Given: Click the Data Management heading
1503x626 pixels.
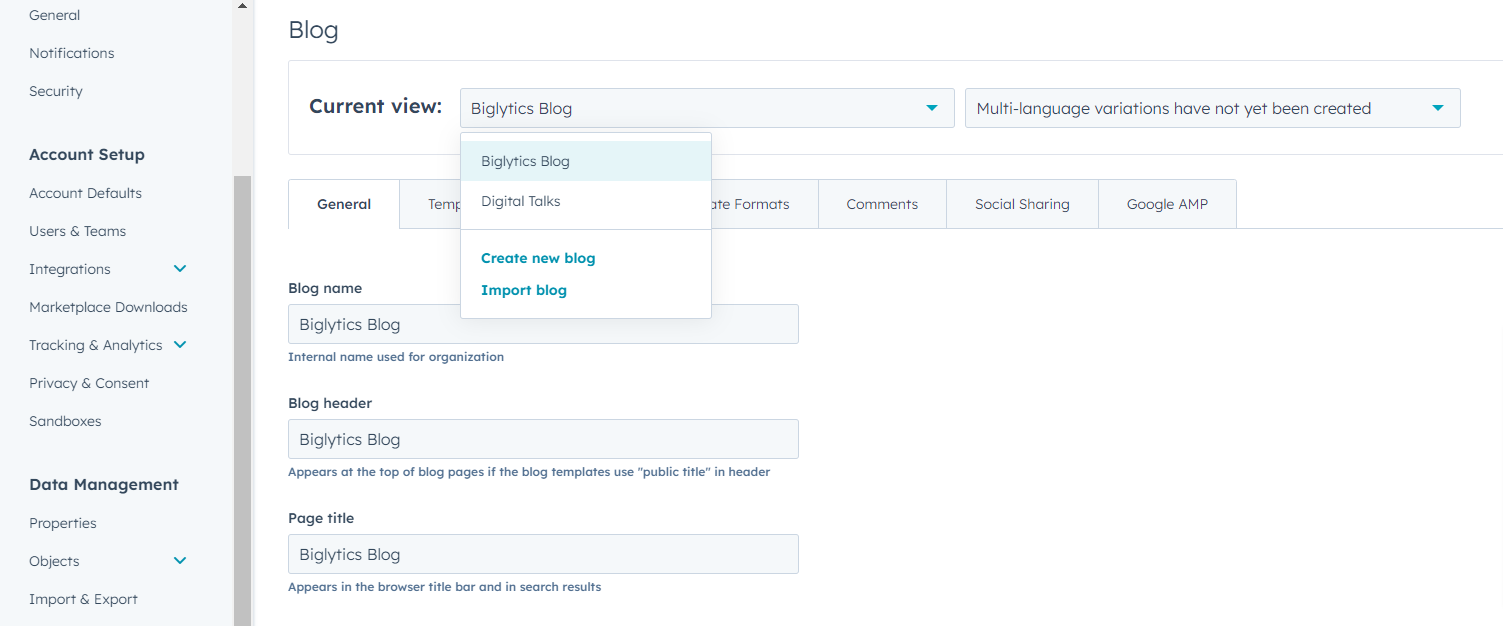Looking at the screenshot, I should coord(104,485).
